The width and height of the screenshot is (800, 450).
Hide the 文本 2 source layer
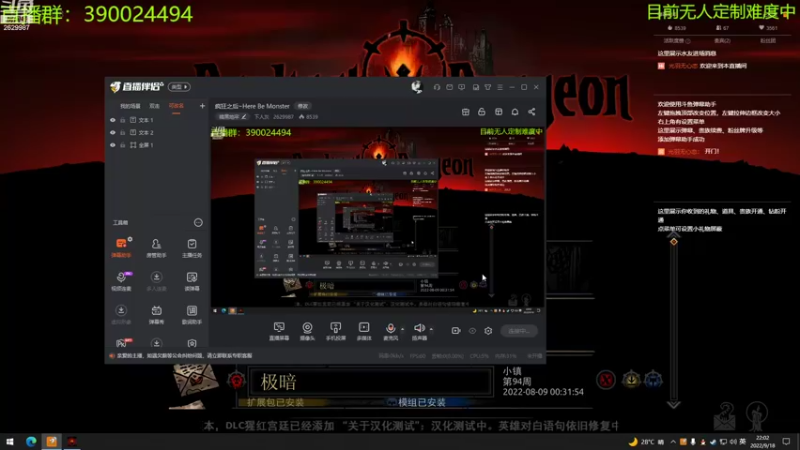coord(113,133)
